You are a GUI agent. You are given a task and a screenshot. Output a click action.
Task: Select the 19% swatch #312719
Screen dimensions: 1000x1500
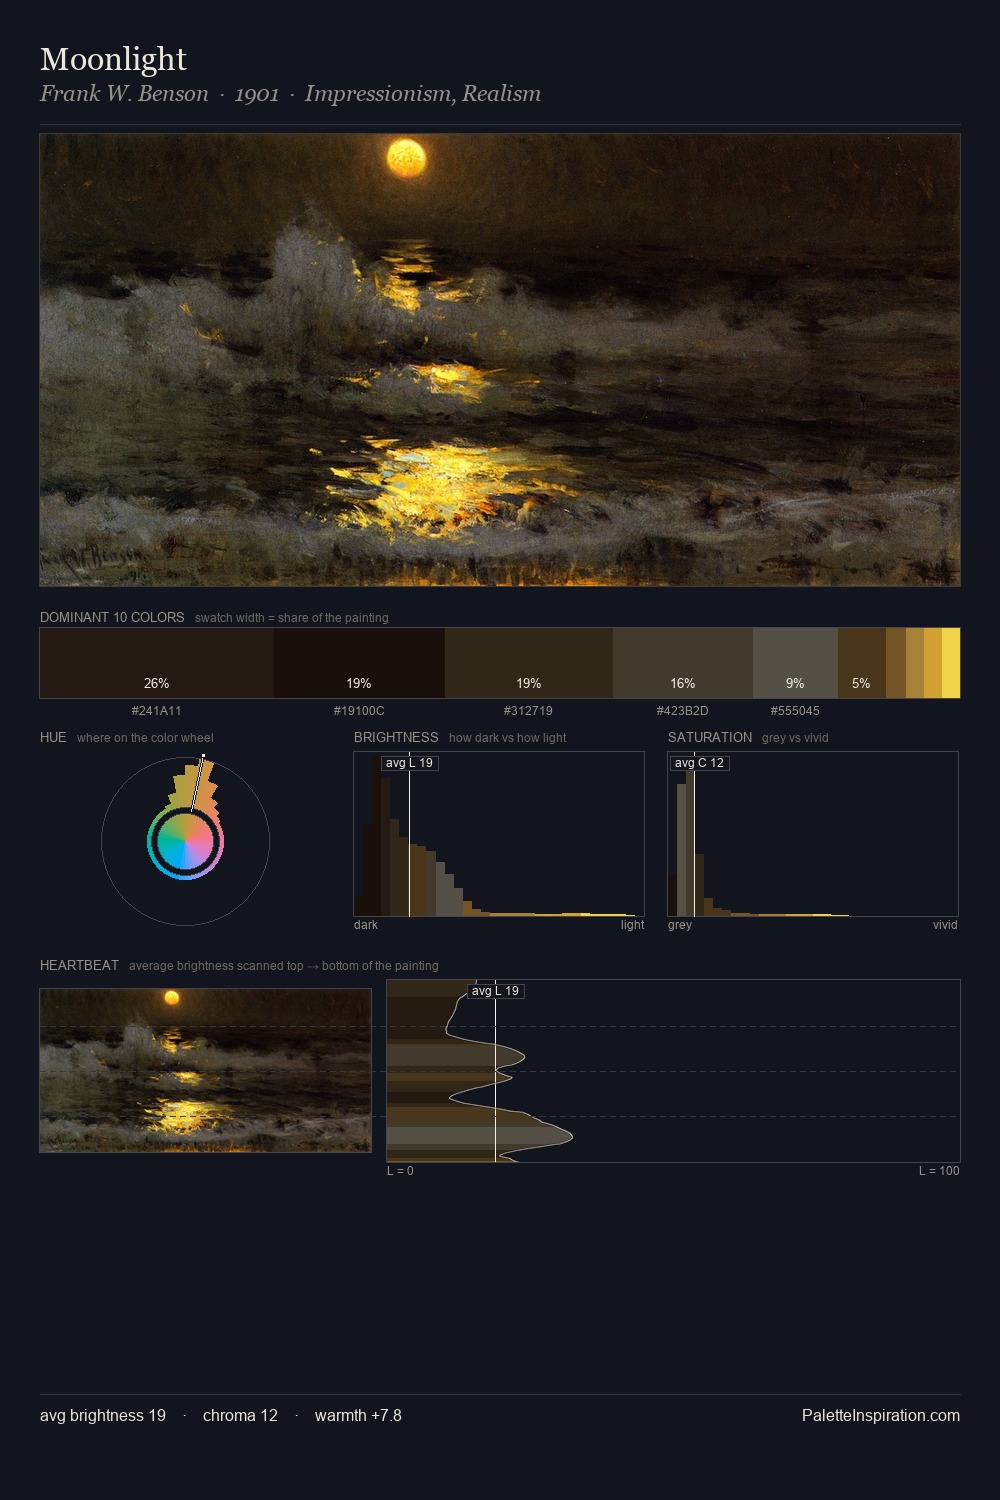coord(529,663)
